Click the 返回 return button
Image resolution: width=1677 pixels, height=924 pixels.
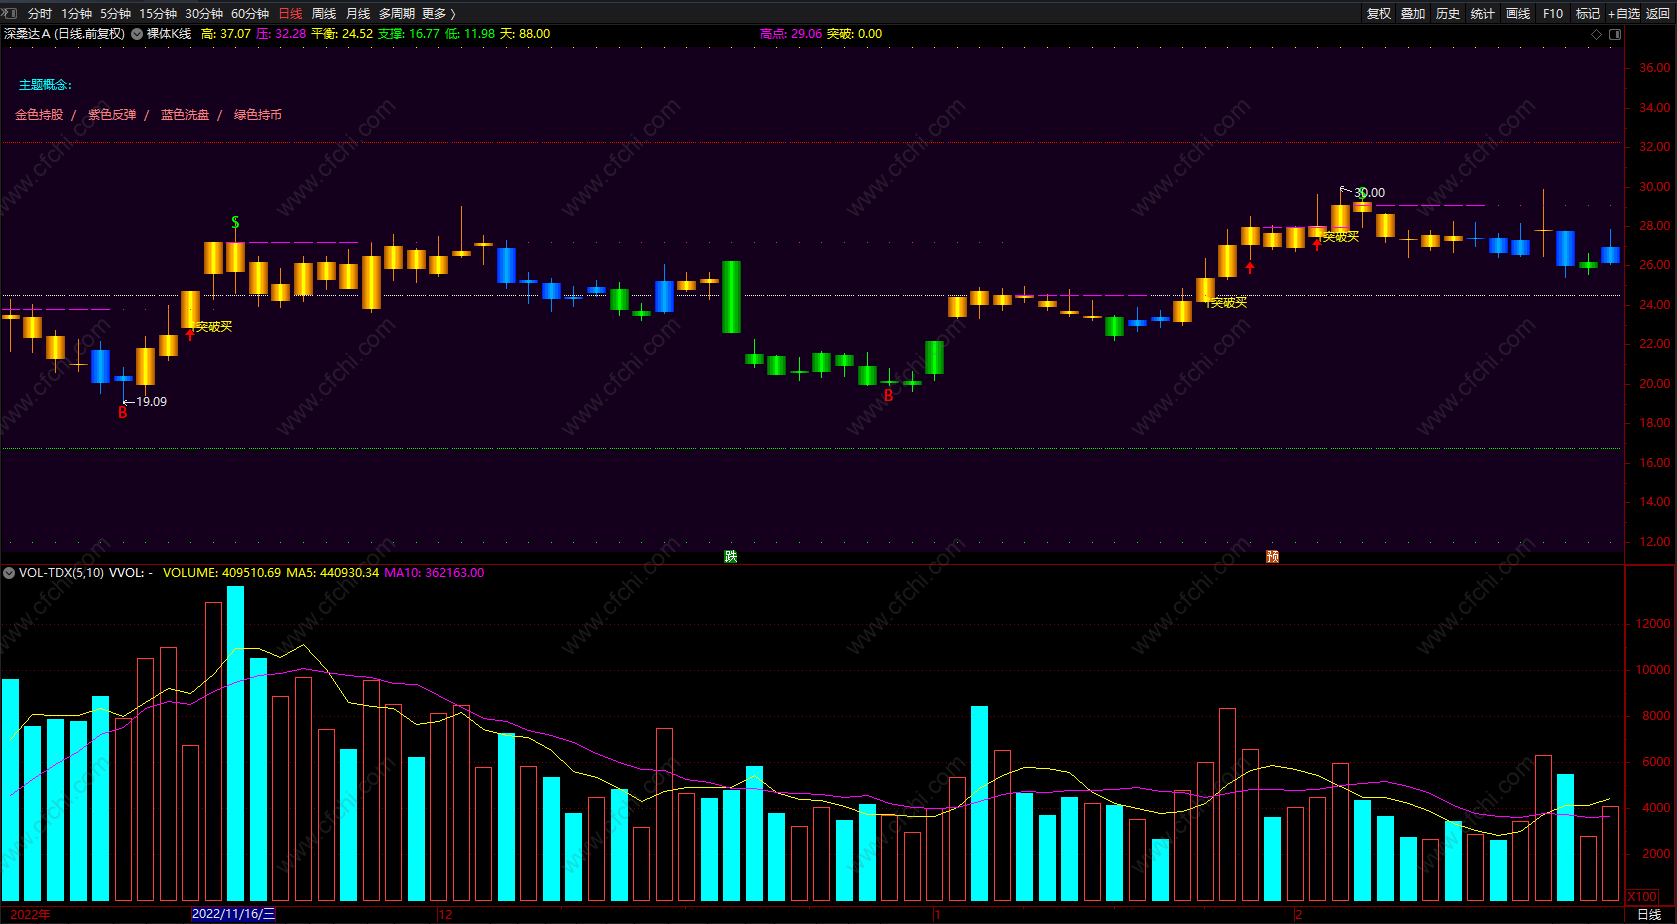tap(1658, 13)
